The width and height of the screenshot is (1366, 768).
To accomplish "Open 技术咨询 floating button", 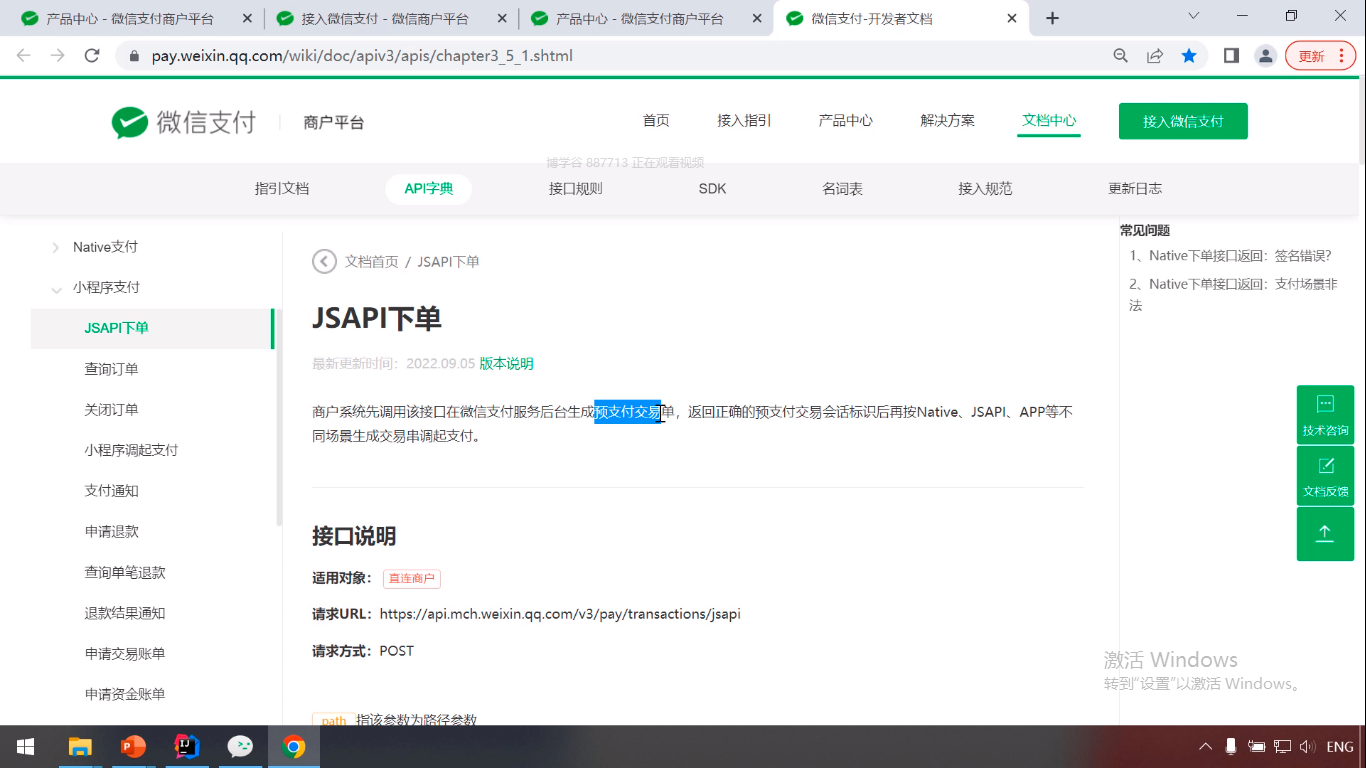I will 1325,415.
